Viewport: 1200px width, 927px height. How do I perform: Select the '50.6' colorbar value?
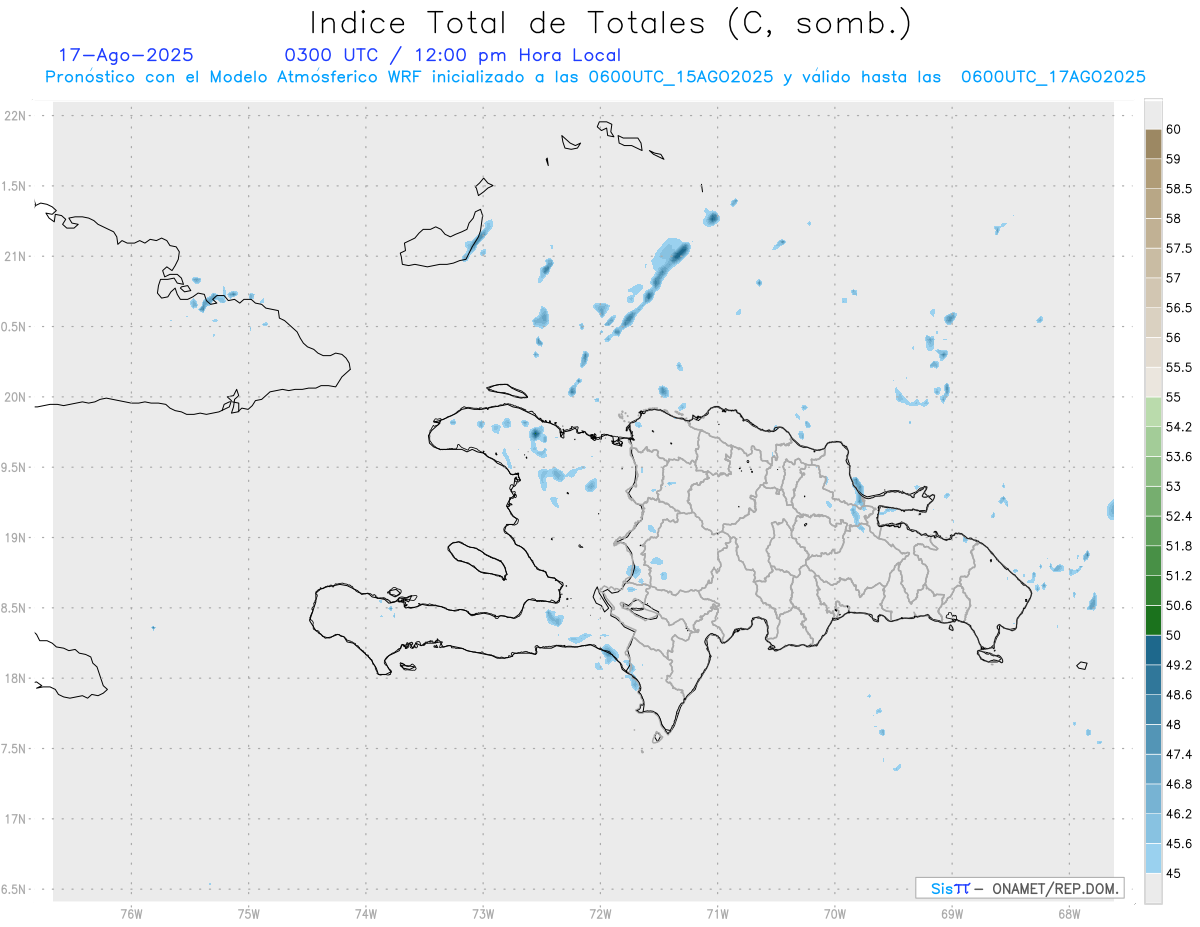pos(1178,605)
